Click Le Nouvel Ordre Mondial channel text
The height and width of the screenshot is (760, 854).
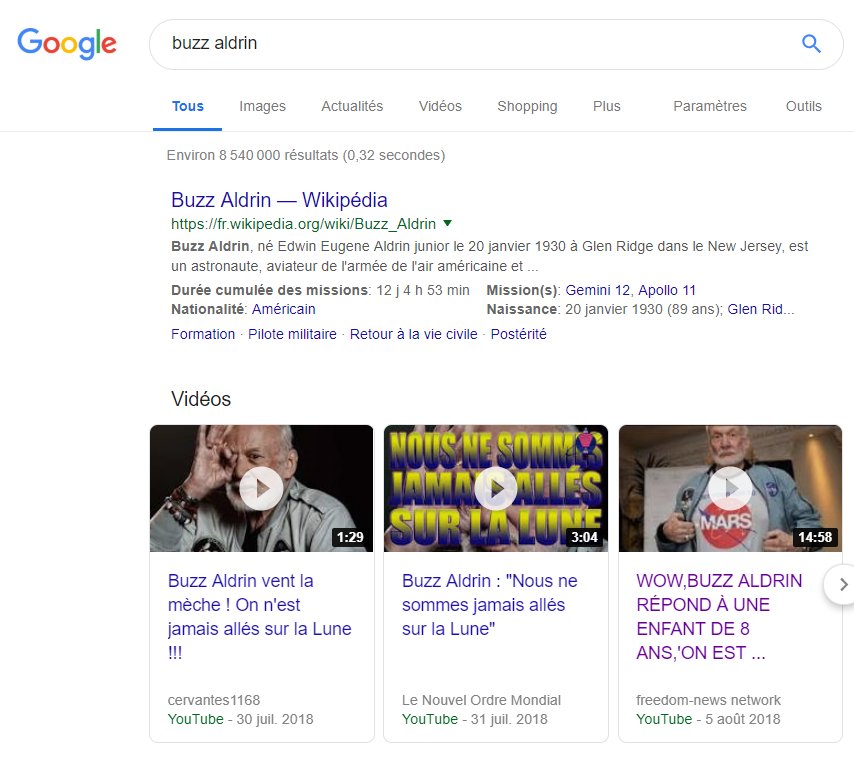(x=481, y=700)
